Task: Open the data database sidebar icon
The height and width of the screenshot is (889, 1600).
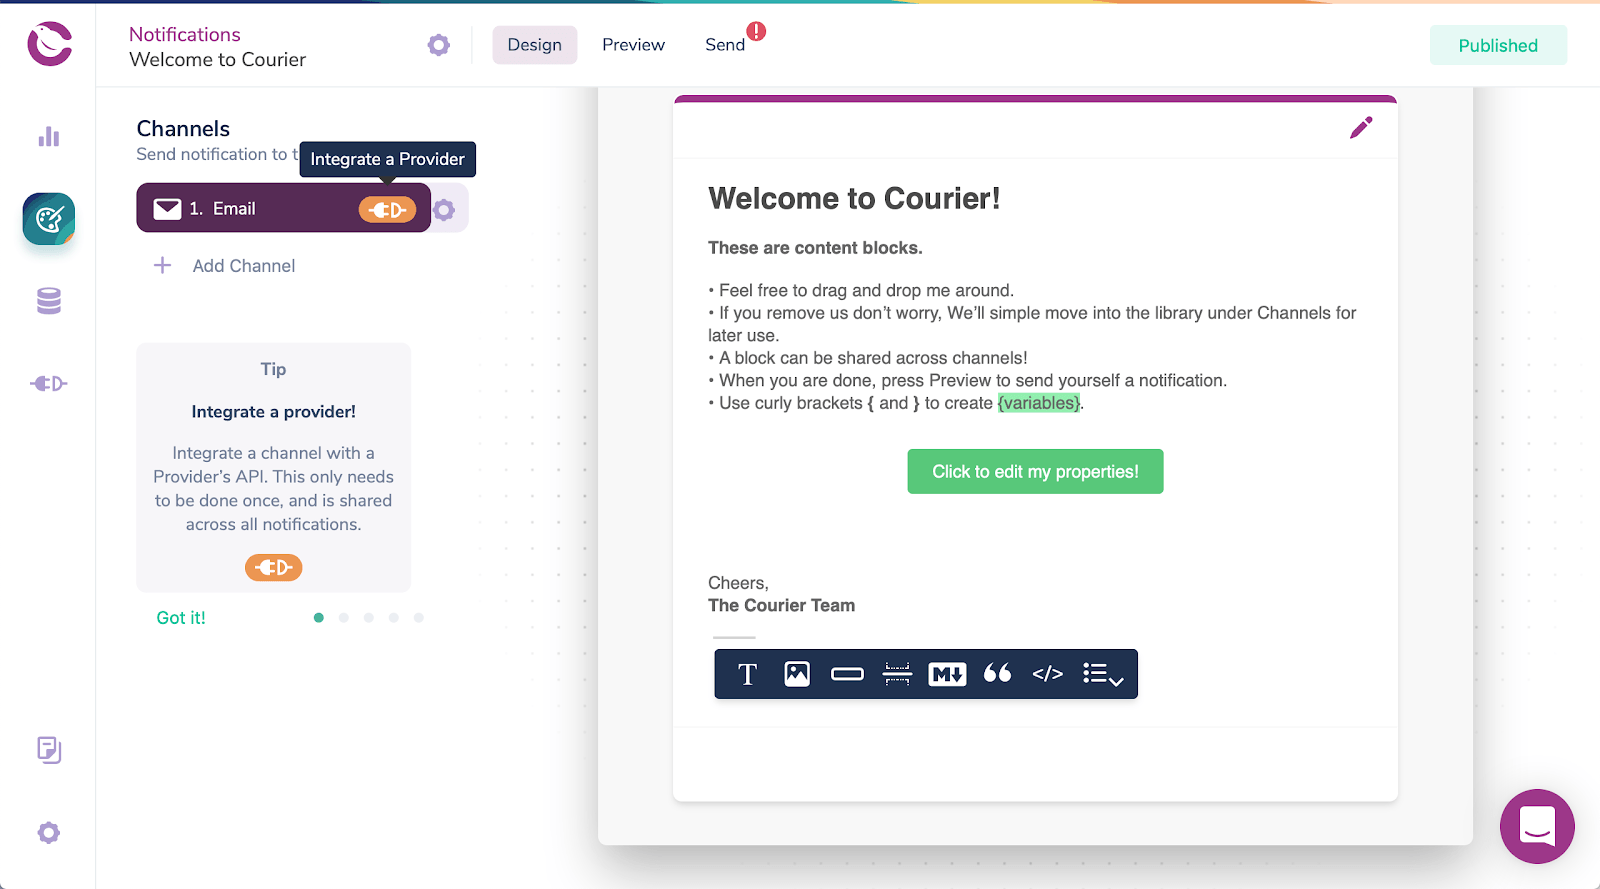Action: pos(49,301)
